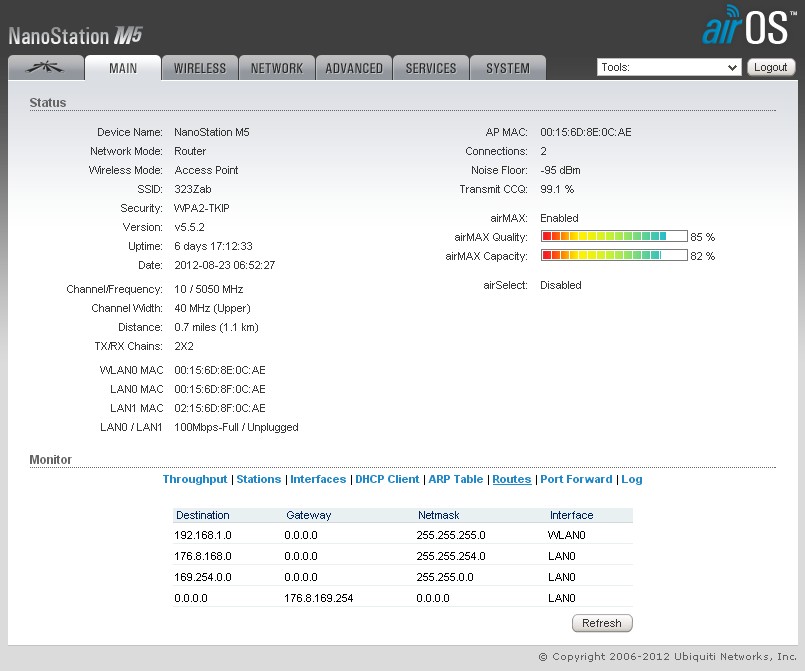Screen dimensions: 805x671
Task: Click the Network Mode value Router
Action: [190, 151]
